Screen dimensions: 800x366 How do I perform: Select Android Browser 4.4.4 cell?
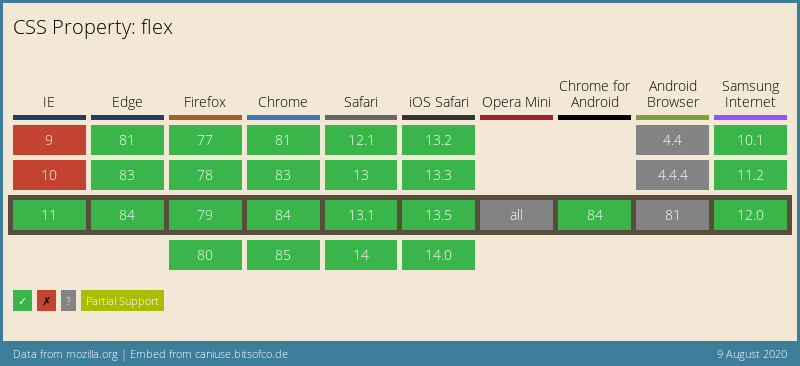pyautogui.click(x=672, y=175)
